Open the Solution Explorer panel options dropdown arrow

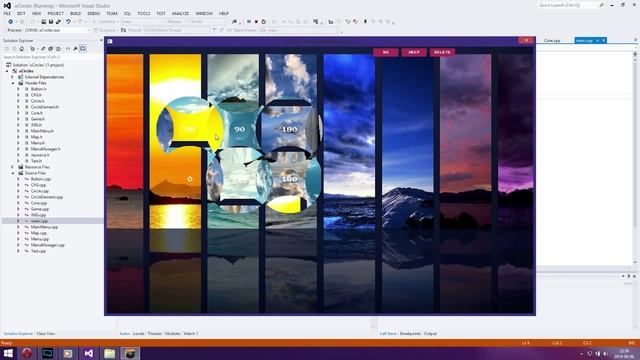[x=101, y=40]
